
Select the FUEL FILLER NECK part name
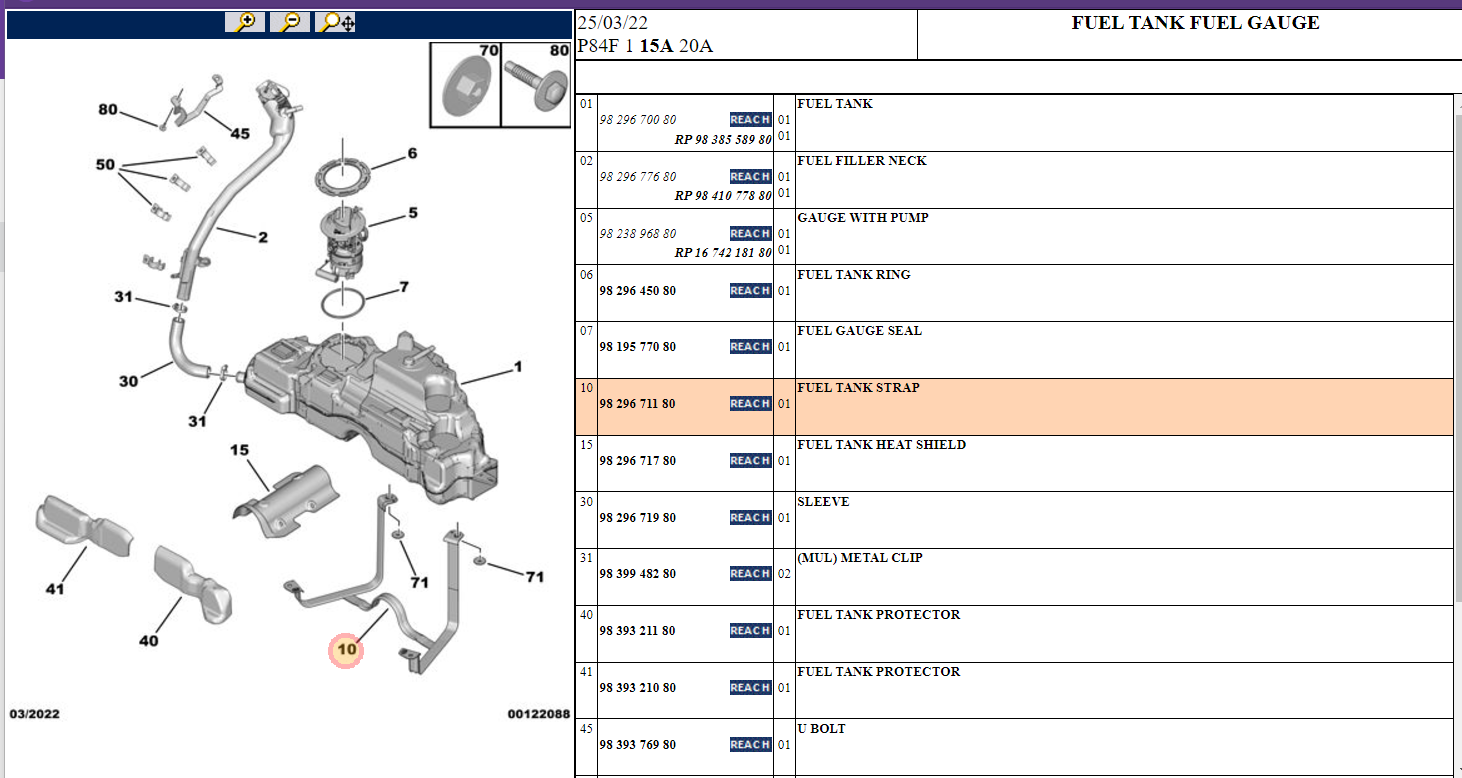point(862,161)
